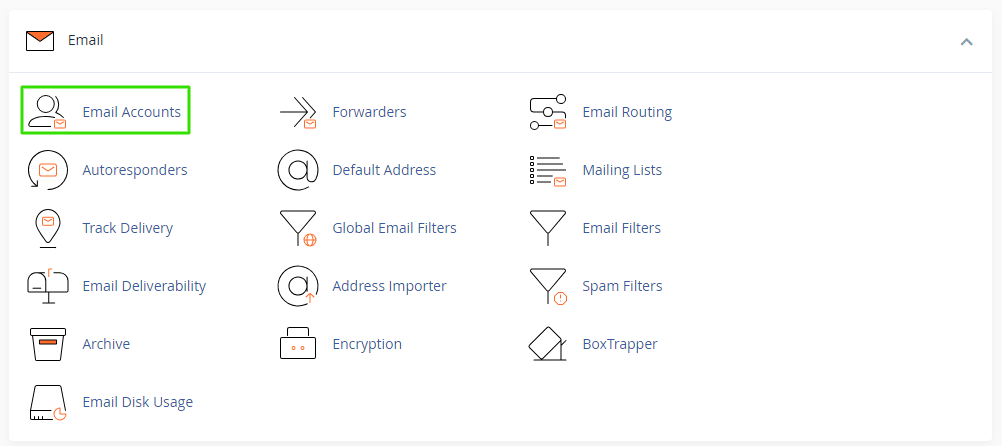Image resolution: width=1002 pixels, height=446 pixels.
Task: Click the Archive box icon
Action: pyautogui.click(x=47, y=344)
